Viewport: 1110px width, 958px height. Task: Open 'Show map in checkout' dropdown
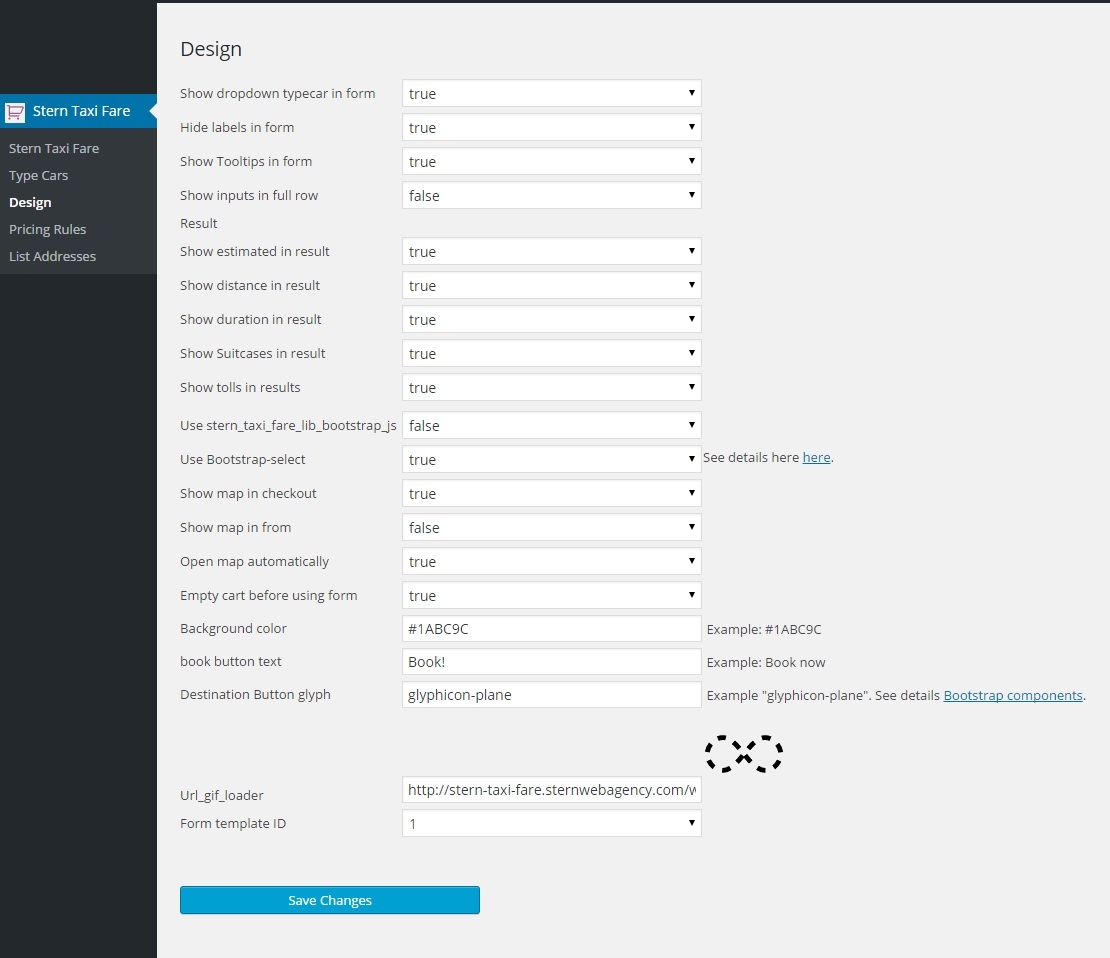click(551, 494)
